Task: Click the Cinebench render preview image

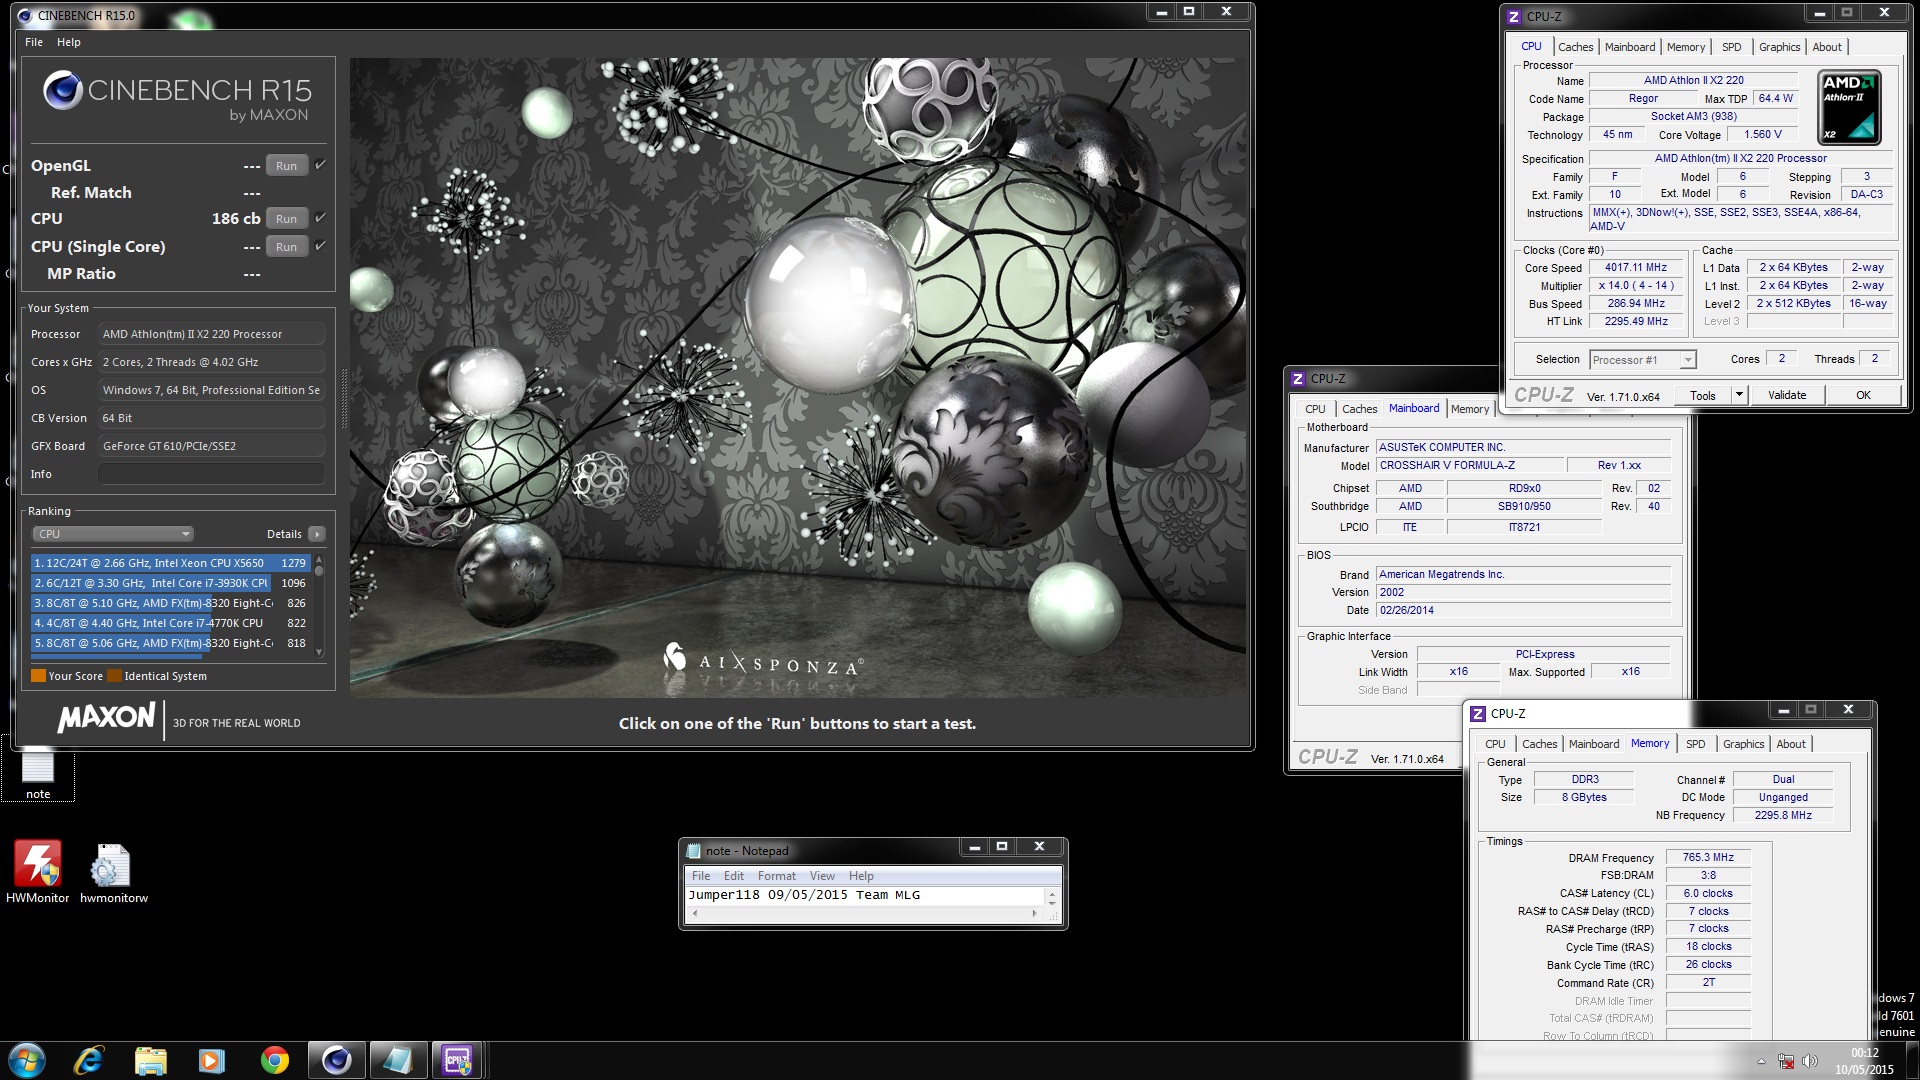Action: click(x=799, y=377)
